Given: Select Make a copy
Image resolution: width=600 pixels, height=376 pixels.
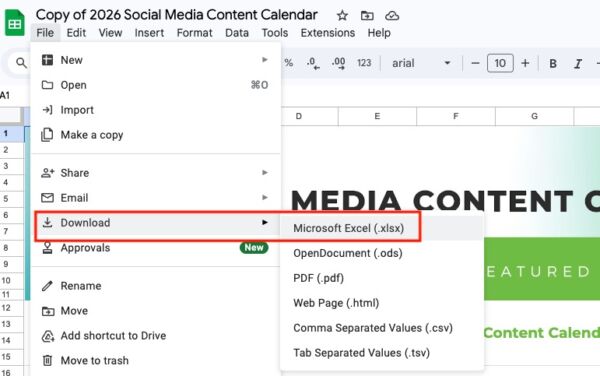Looking at the screenshot, I should (x=155, y=135).
